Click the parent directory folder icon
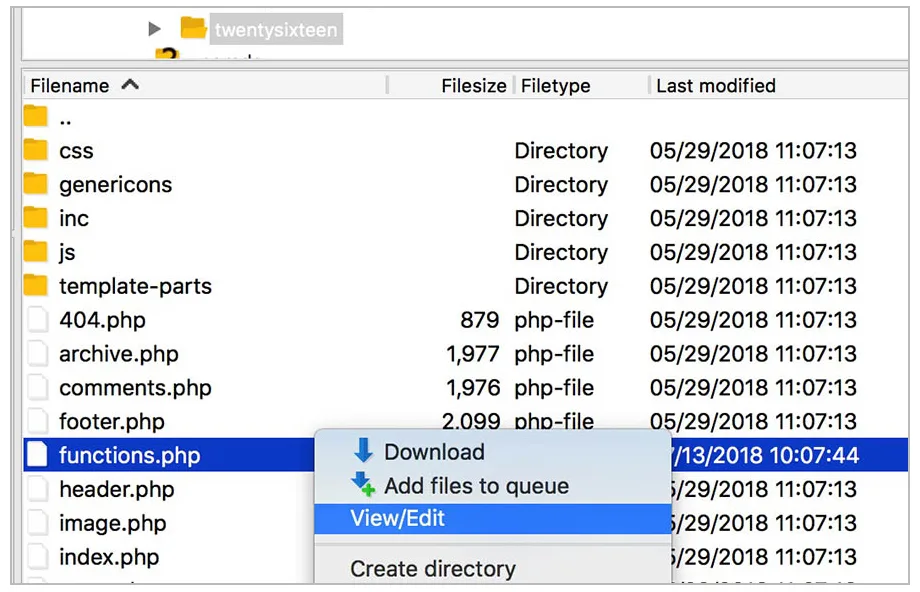Screen dimensions: 920x592 (x=36, y=116)
